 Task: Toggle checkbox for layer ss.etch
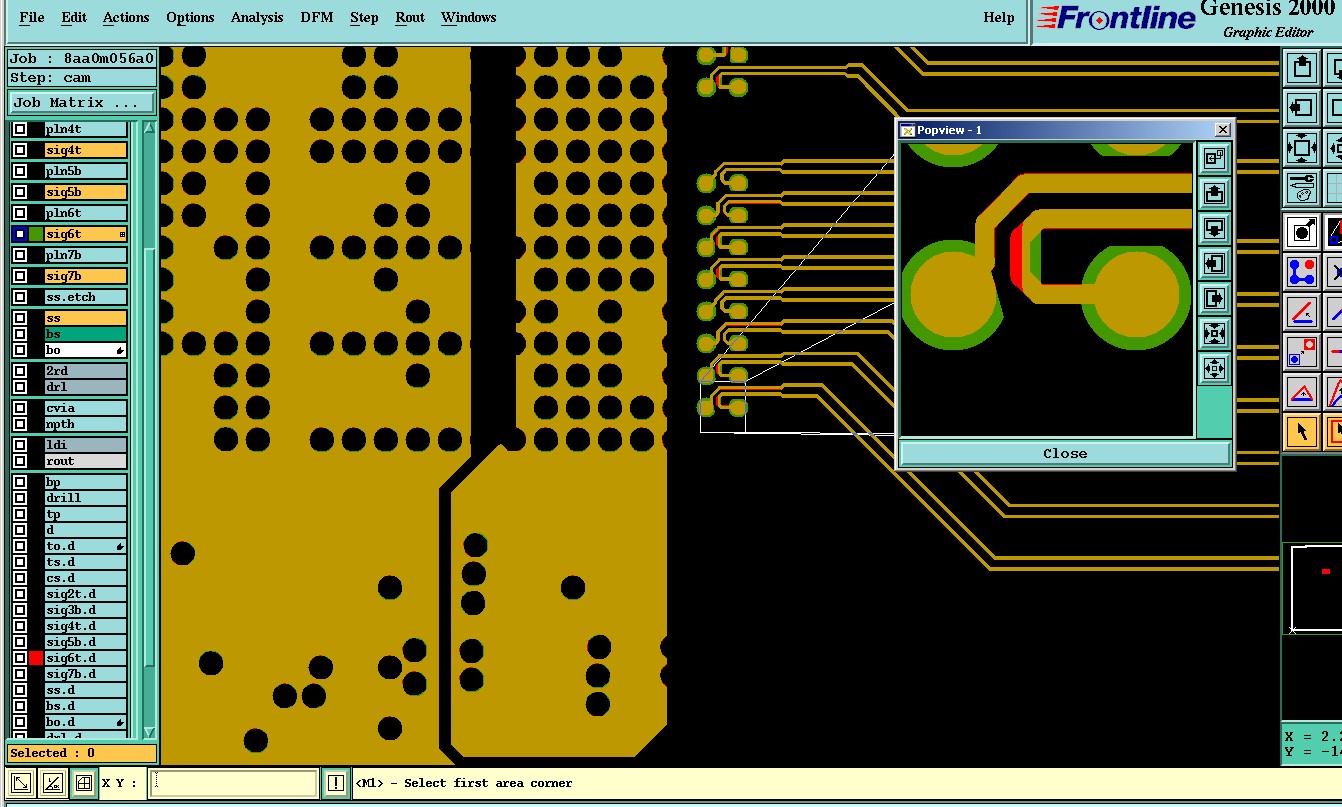click(20, 297)
